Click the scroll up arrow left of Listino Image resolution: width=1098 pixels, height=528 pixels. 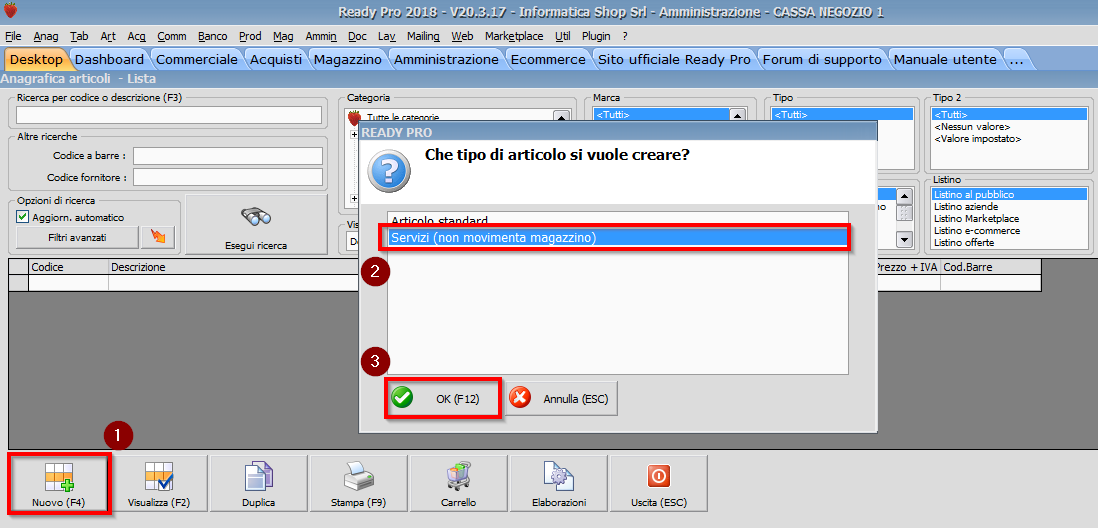(x=905, y=196)
